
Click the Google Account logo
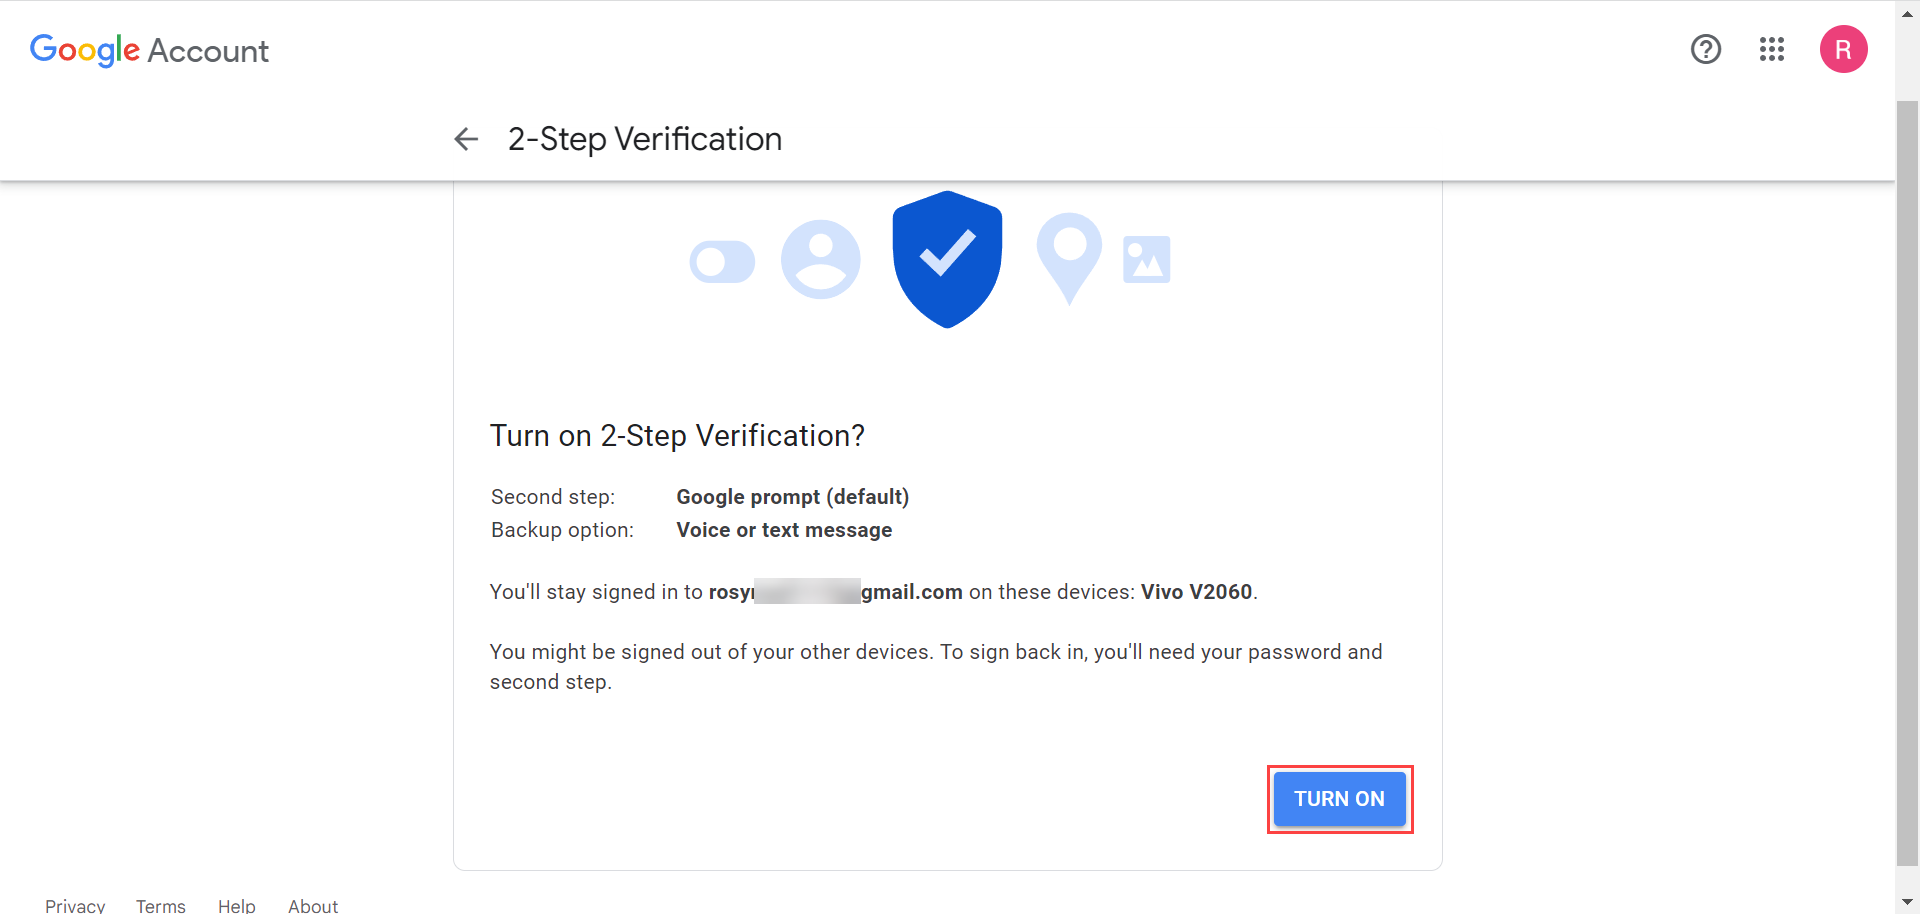pyautogui.click(x=149, y=50)
